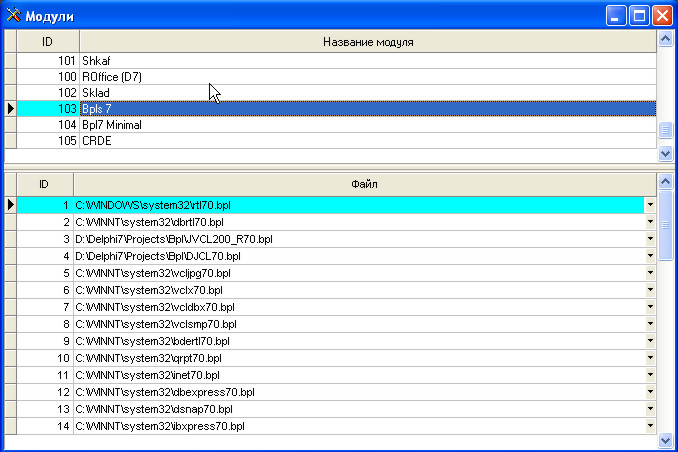The image size is (678, 452).
Task: Expand dropdown for JVCL200_R70.bpl file row
Action: coord(650,239)
